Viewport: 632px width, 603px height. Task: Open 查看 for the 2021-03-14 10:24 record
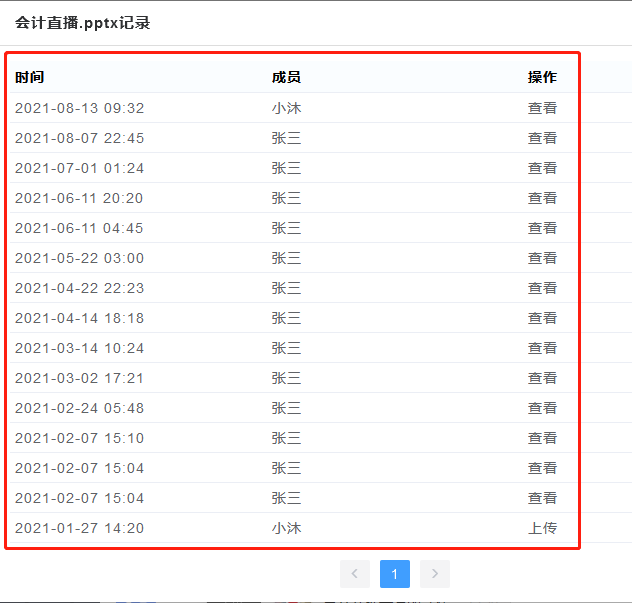[x=542, y=348]
